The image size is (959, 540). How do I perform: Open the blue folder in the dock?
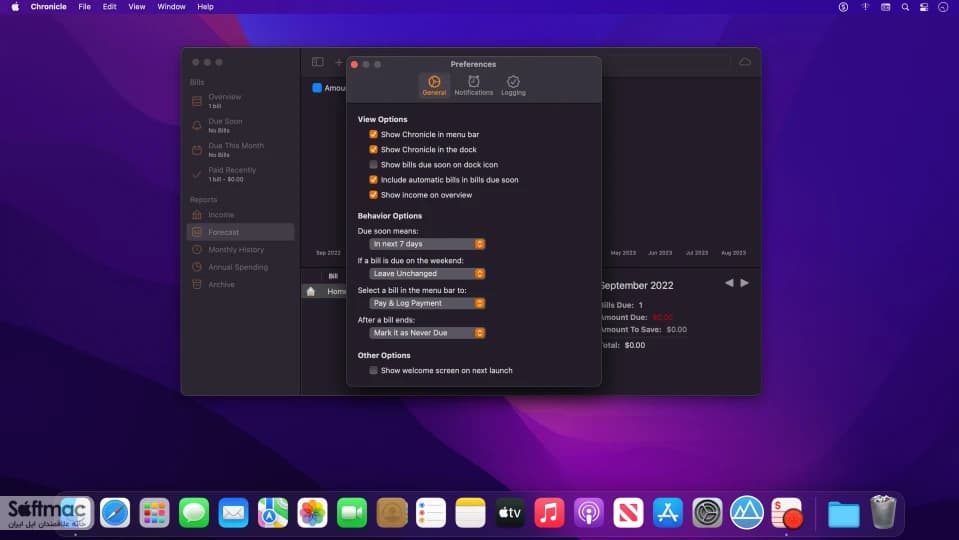pos(843,514)
